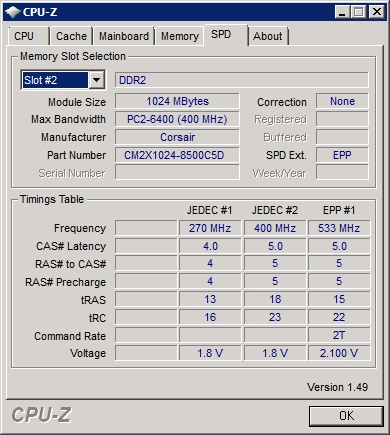Click the empty Serial Number field
The image size is (390, 435).
177,173
